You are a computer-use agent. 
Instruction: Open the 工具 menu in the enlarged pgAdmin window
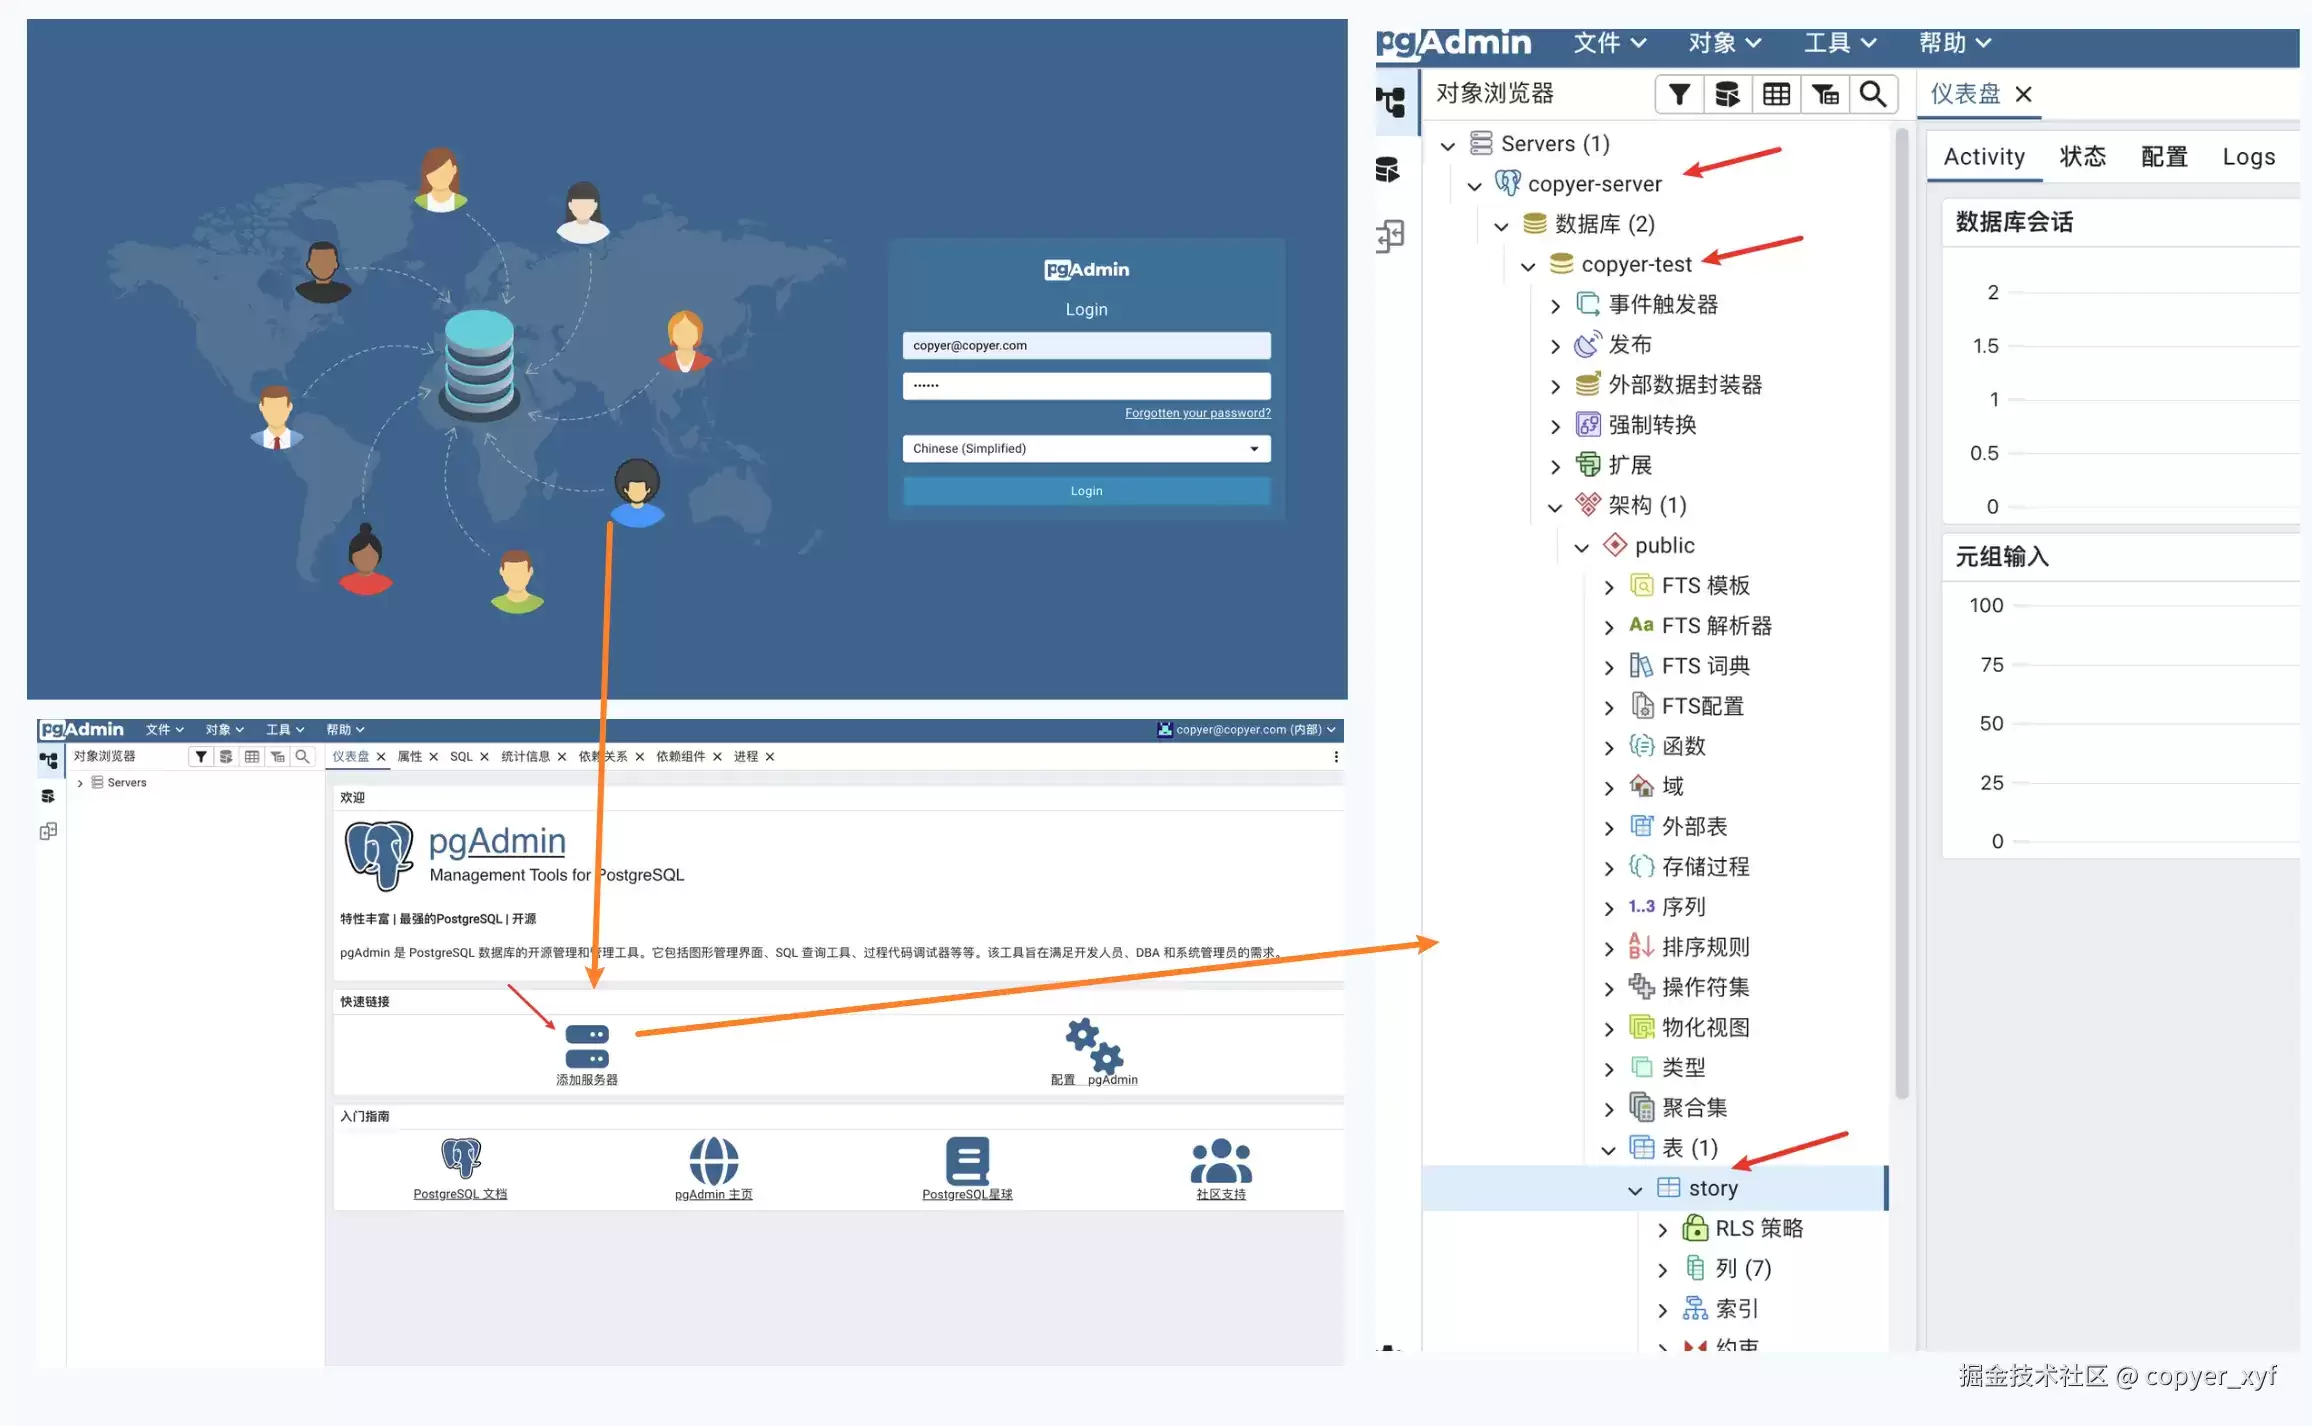[x=1839, y=43]
